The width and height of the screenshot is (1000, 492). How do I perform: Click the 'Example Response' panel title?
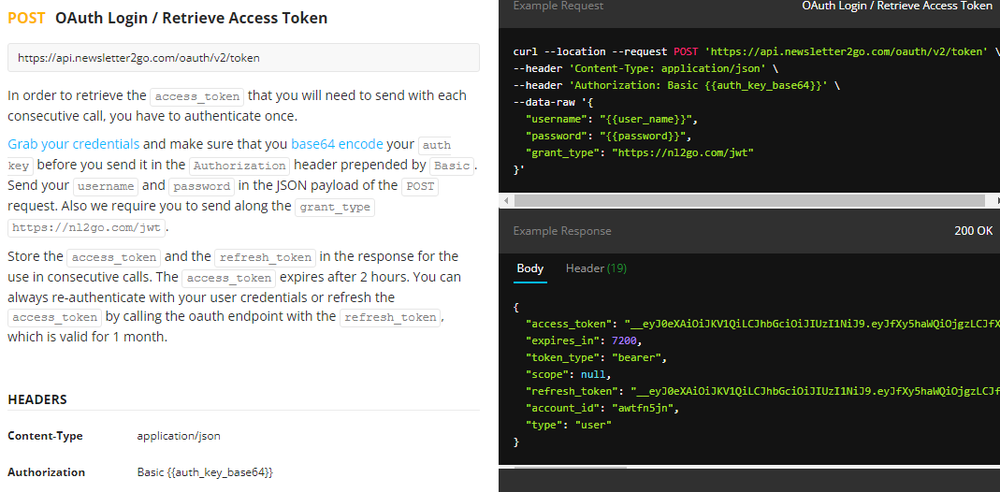[562, 231]
